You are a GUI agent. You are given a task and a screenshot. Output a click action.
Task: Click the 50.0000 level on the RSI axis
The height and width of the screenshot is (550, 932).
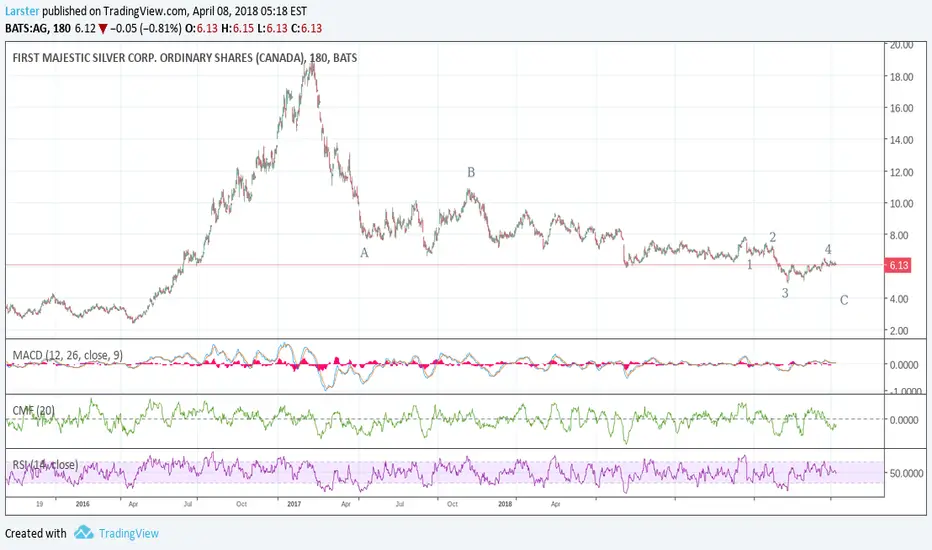[x=906, y=473]
